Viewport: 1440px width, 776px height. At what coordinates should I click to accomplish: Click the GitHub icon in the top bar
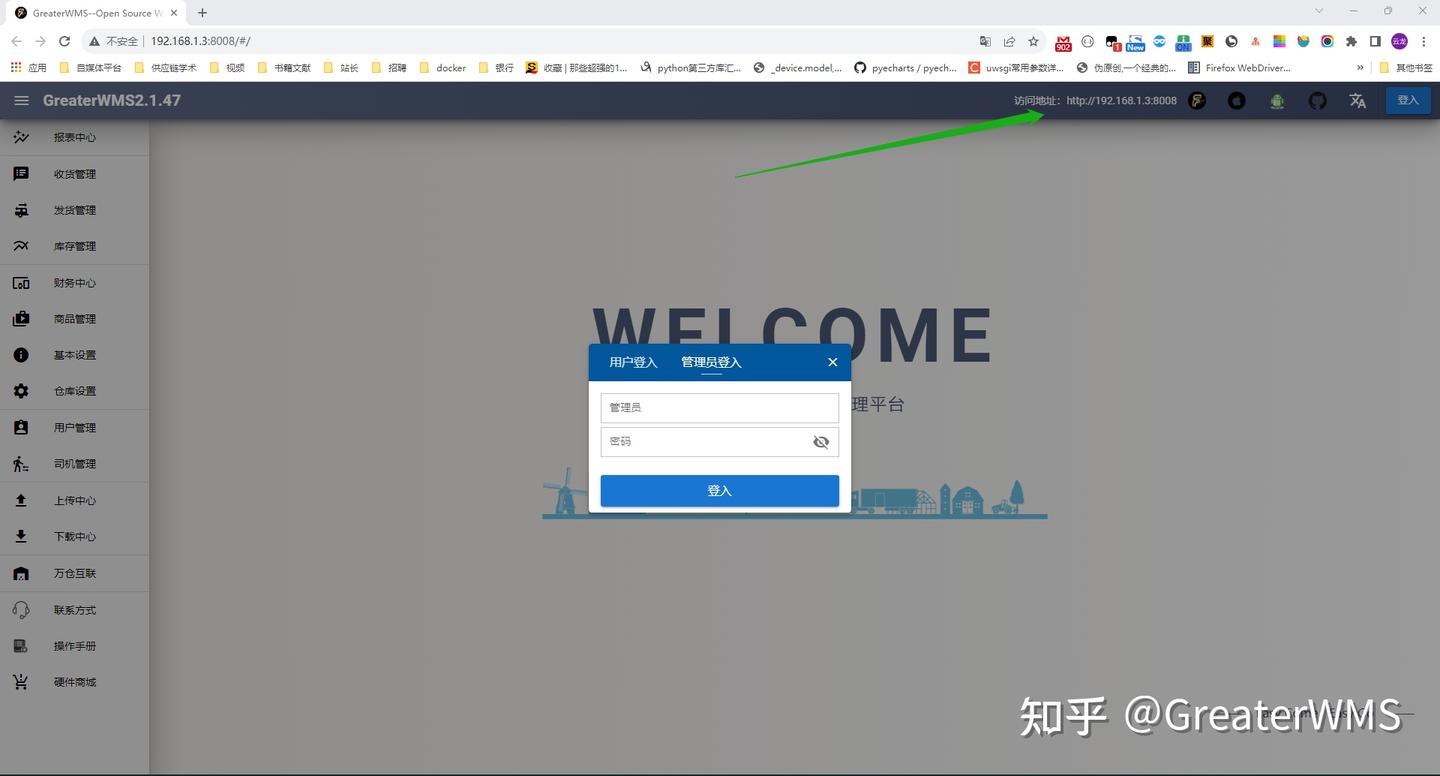point(1317,100)
